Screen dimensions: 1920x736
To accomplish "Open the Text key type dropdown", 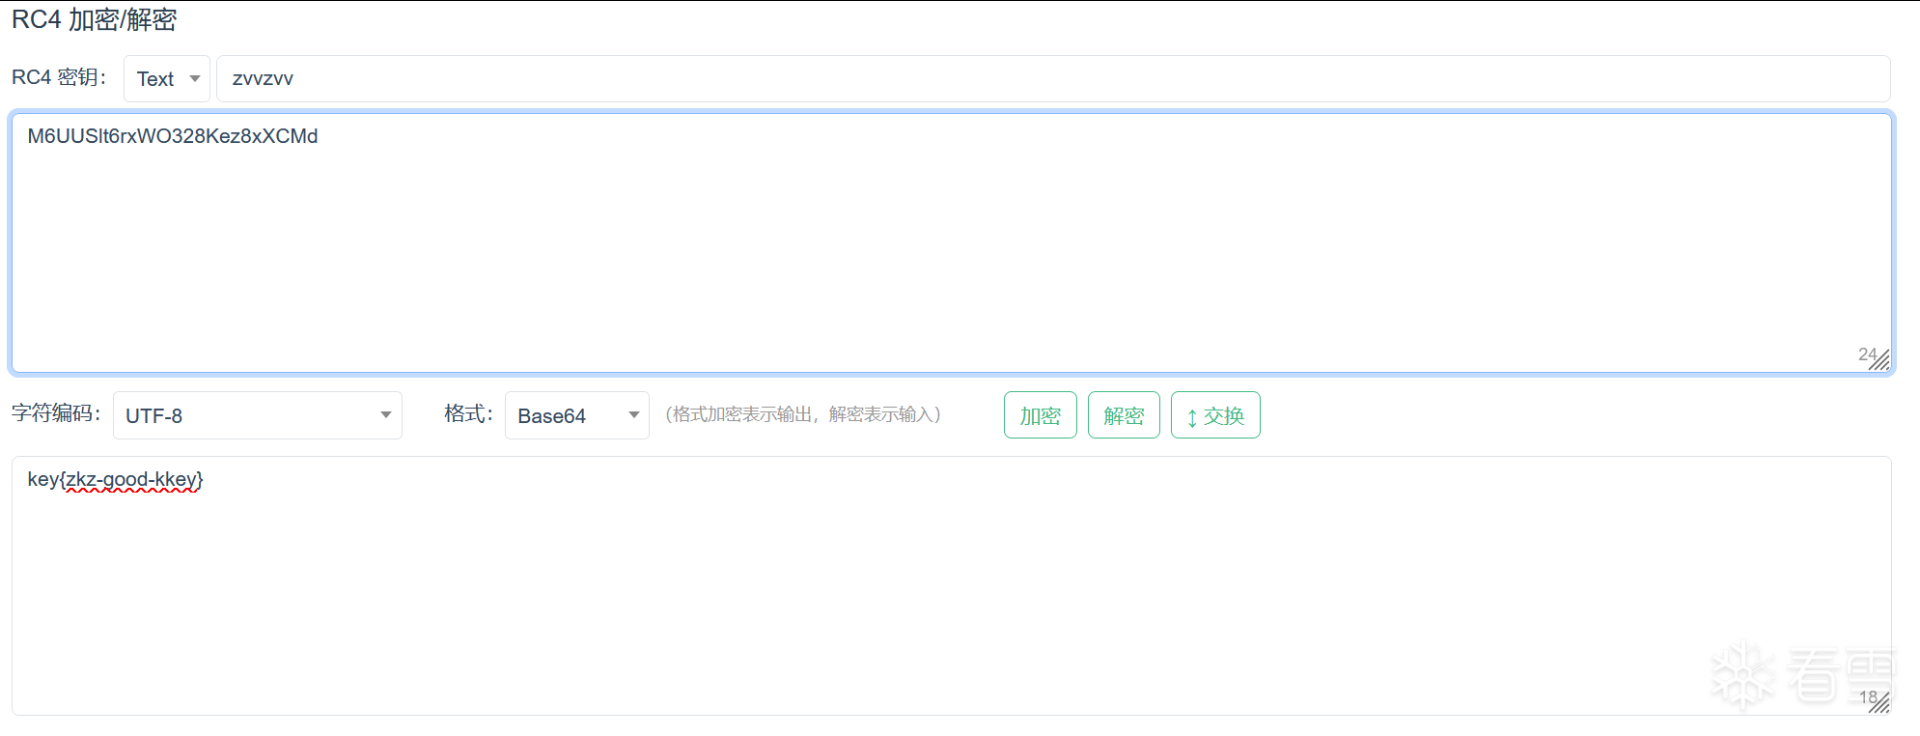I will pos(166,79).
